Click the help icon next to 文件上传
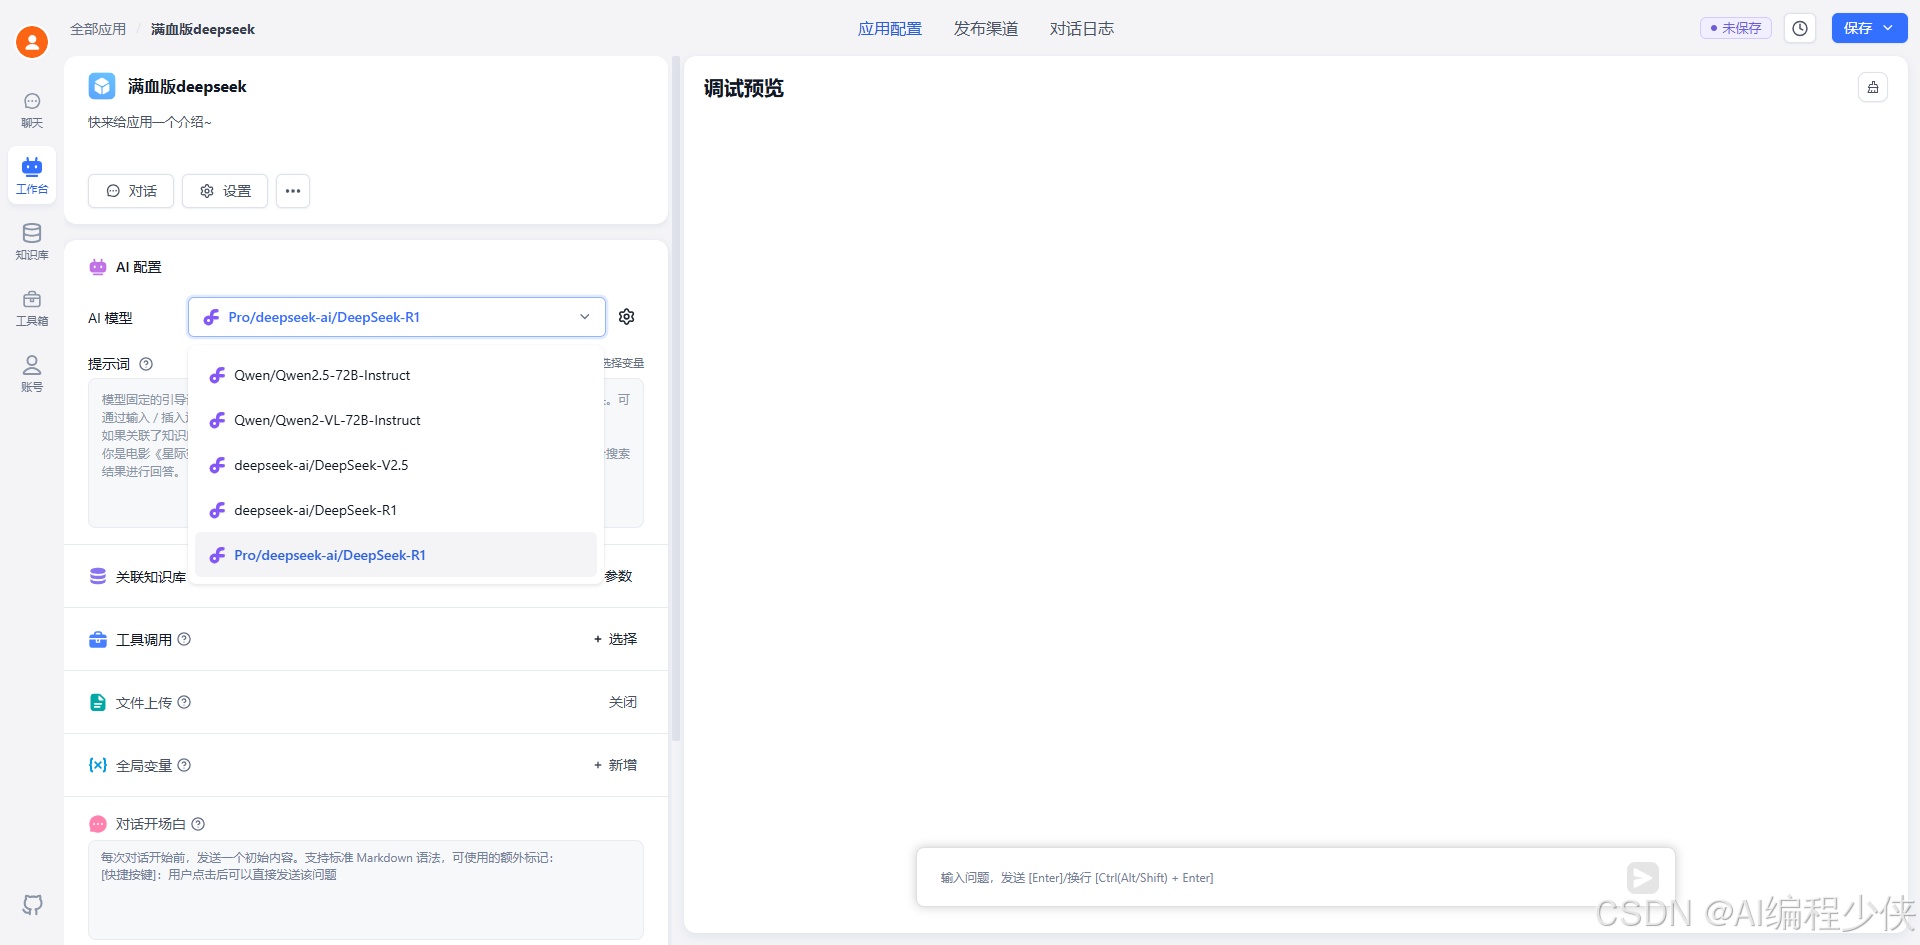 (184, 702)
